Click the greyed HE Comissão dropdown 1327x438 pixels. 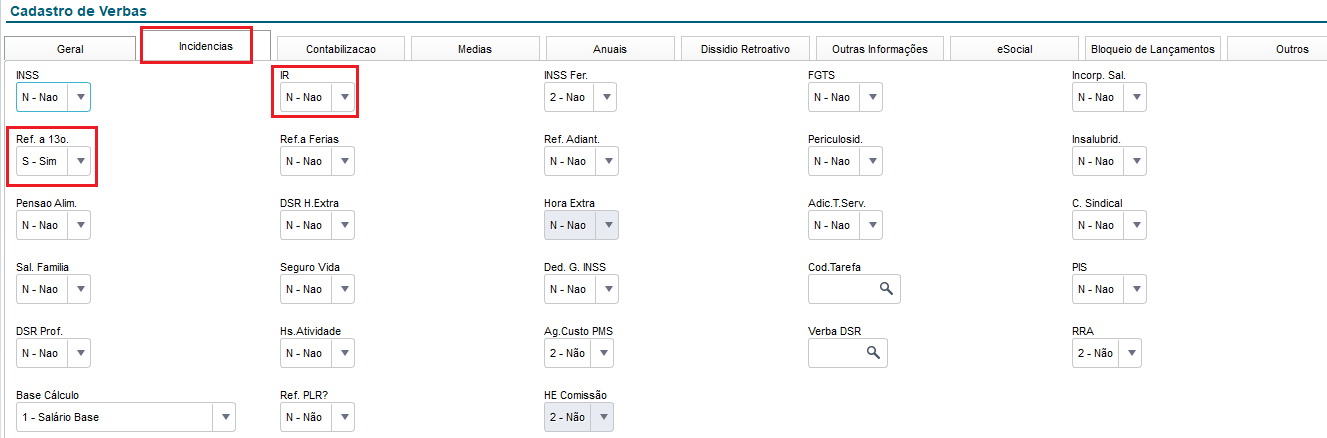pos(579,417)
